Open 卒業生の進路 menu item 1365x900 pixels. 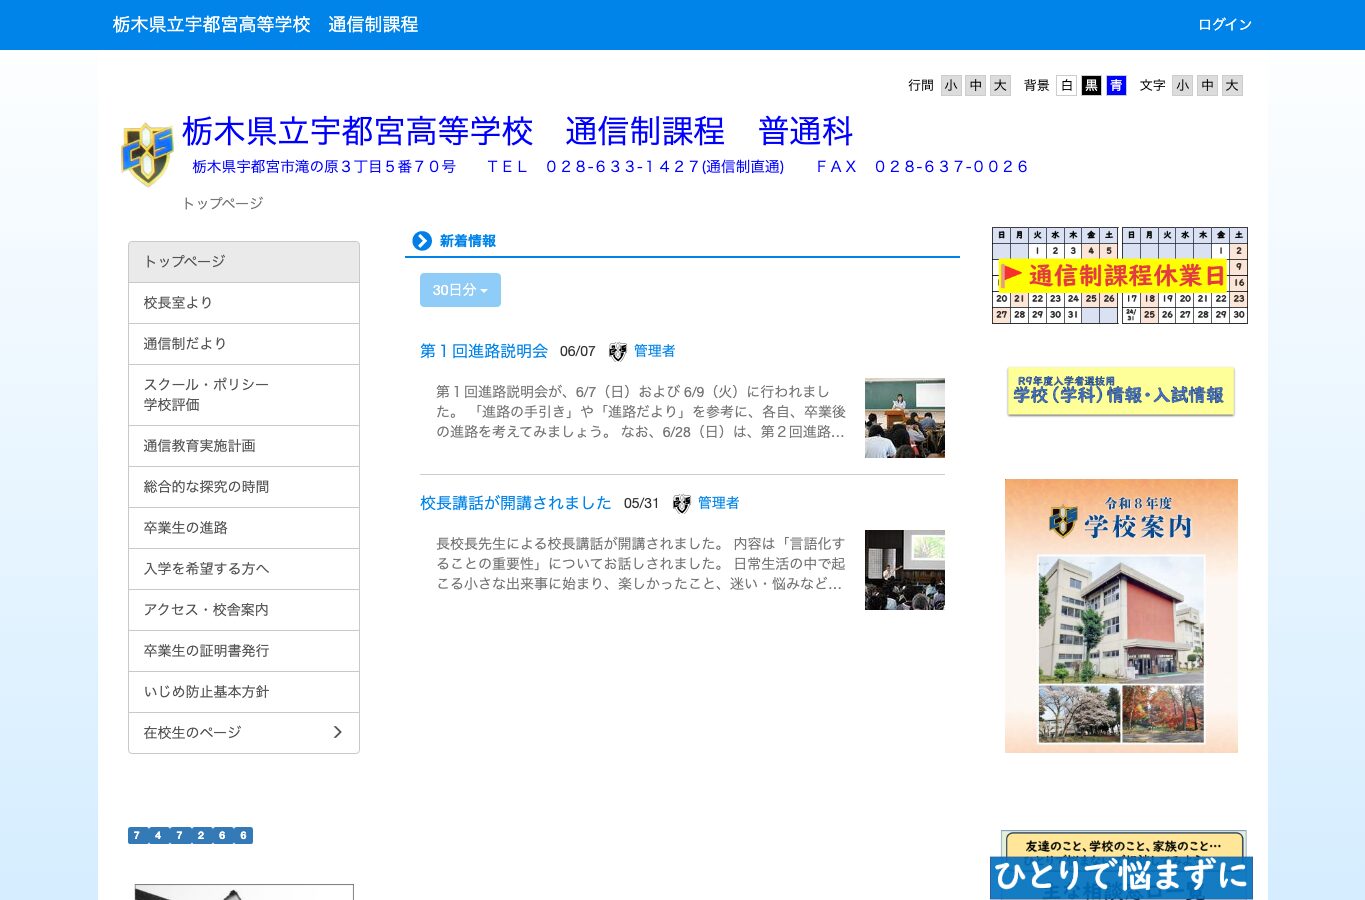[244, 528]
